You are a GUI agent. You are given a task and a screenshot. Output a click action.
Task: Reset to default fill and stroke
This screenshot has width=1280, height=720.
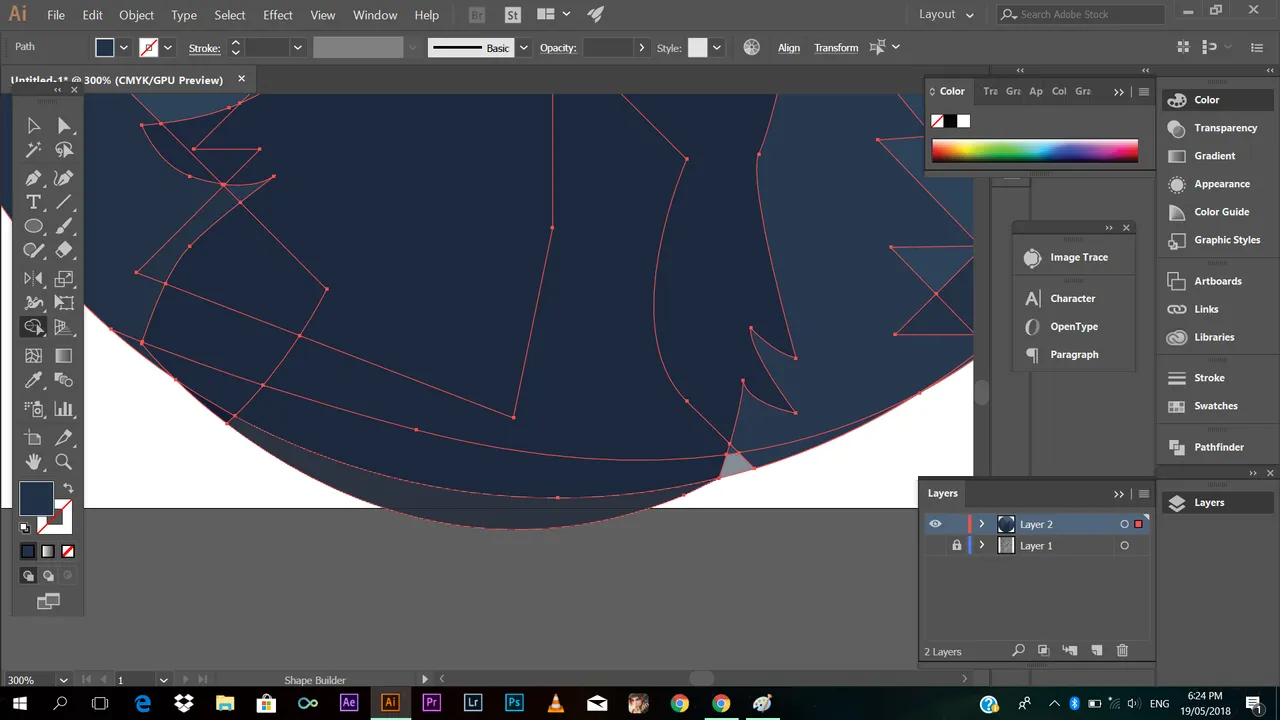25,527
